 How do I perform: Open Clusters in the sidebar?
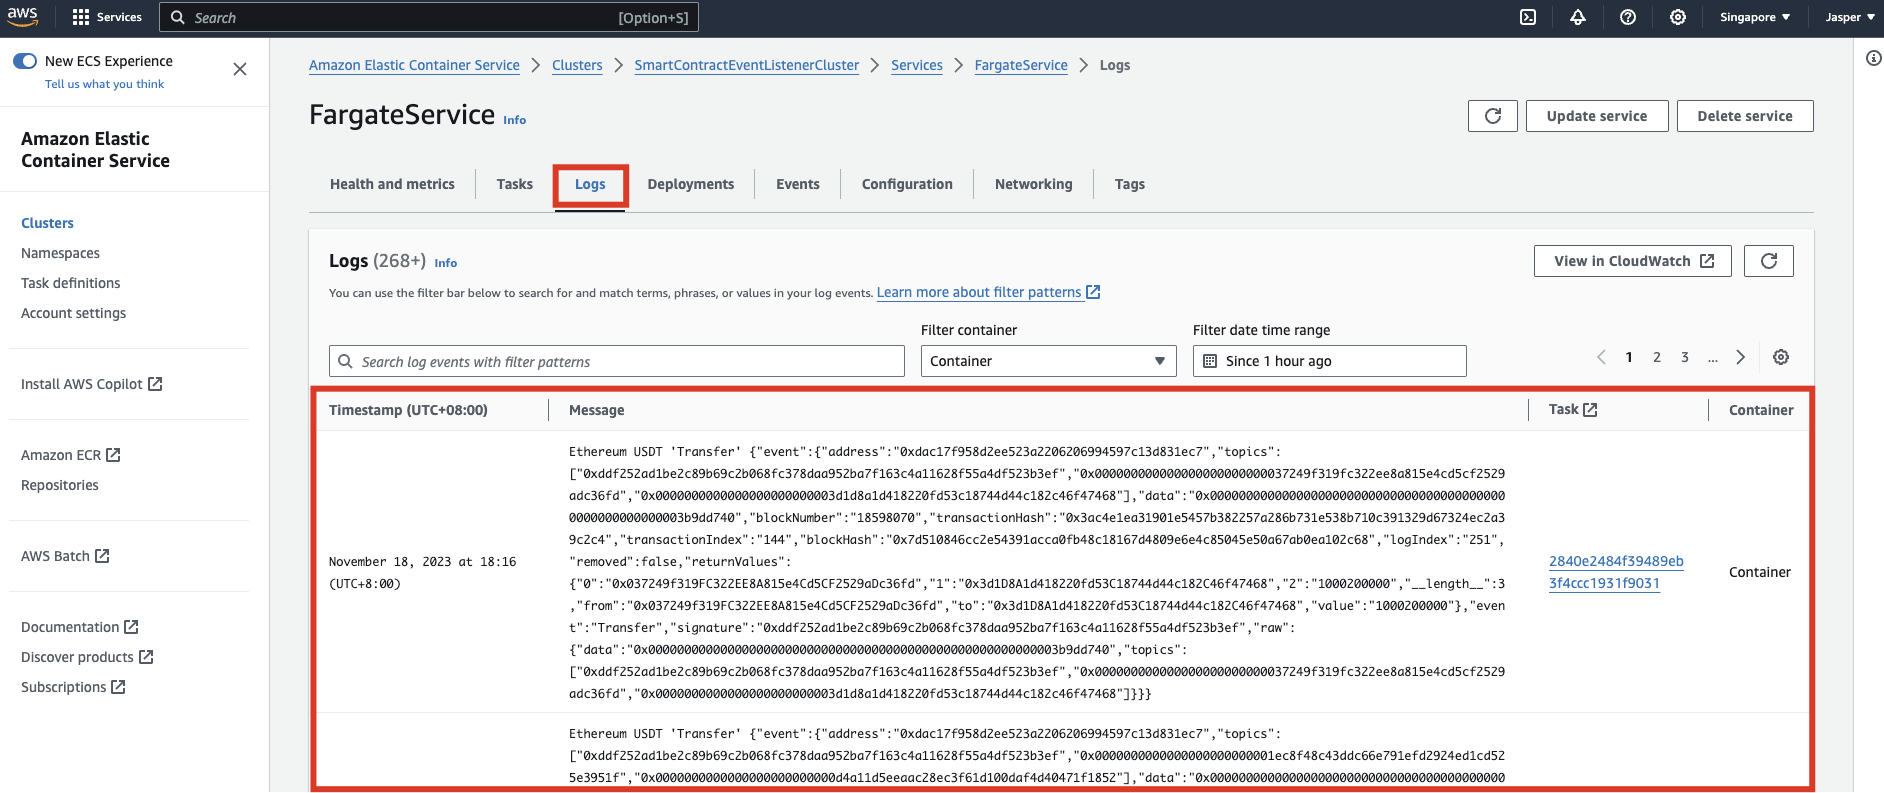[47, 223]
